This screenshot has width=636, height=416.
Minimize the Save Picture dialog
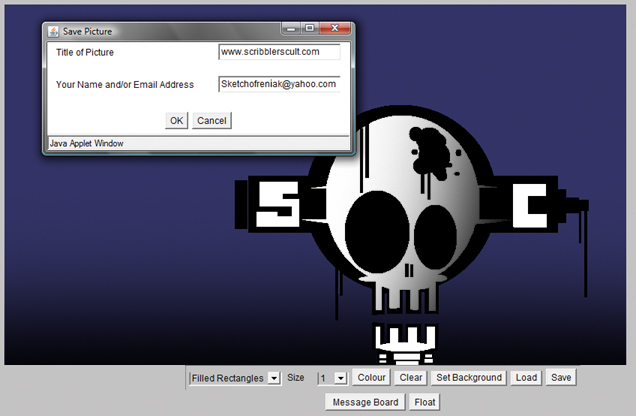pos(291,29)
